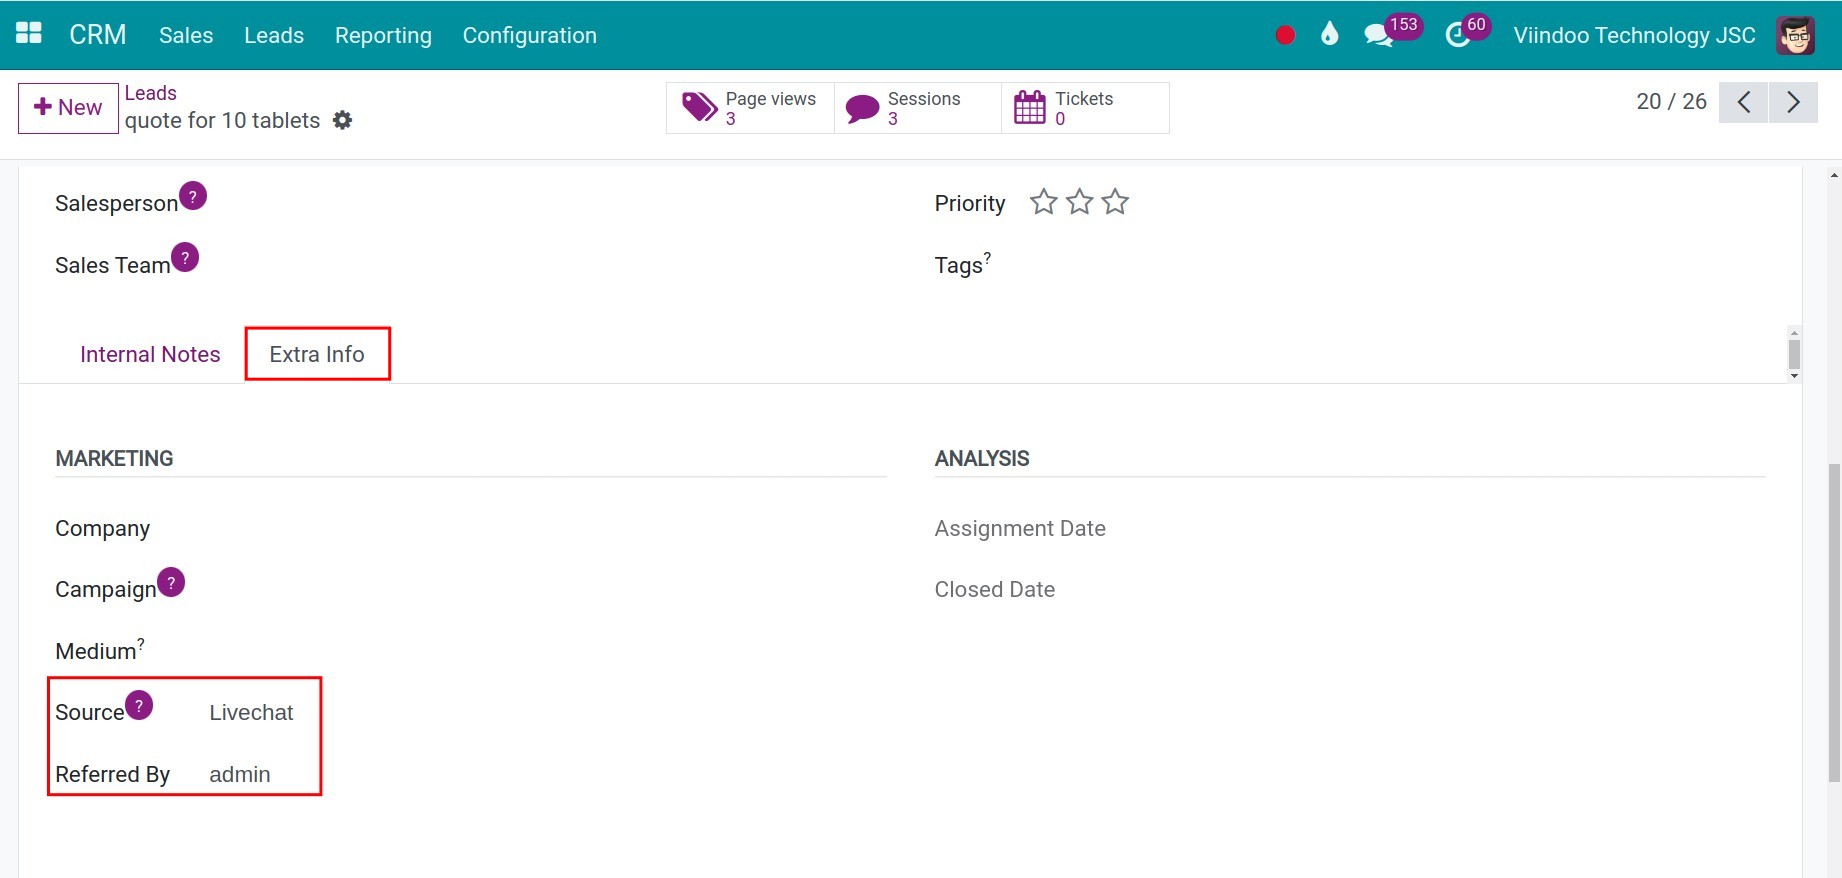Click the Closed Date label
The image size is (1842, 878).
click(995, 589)
